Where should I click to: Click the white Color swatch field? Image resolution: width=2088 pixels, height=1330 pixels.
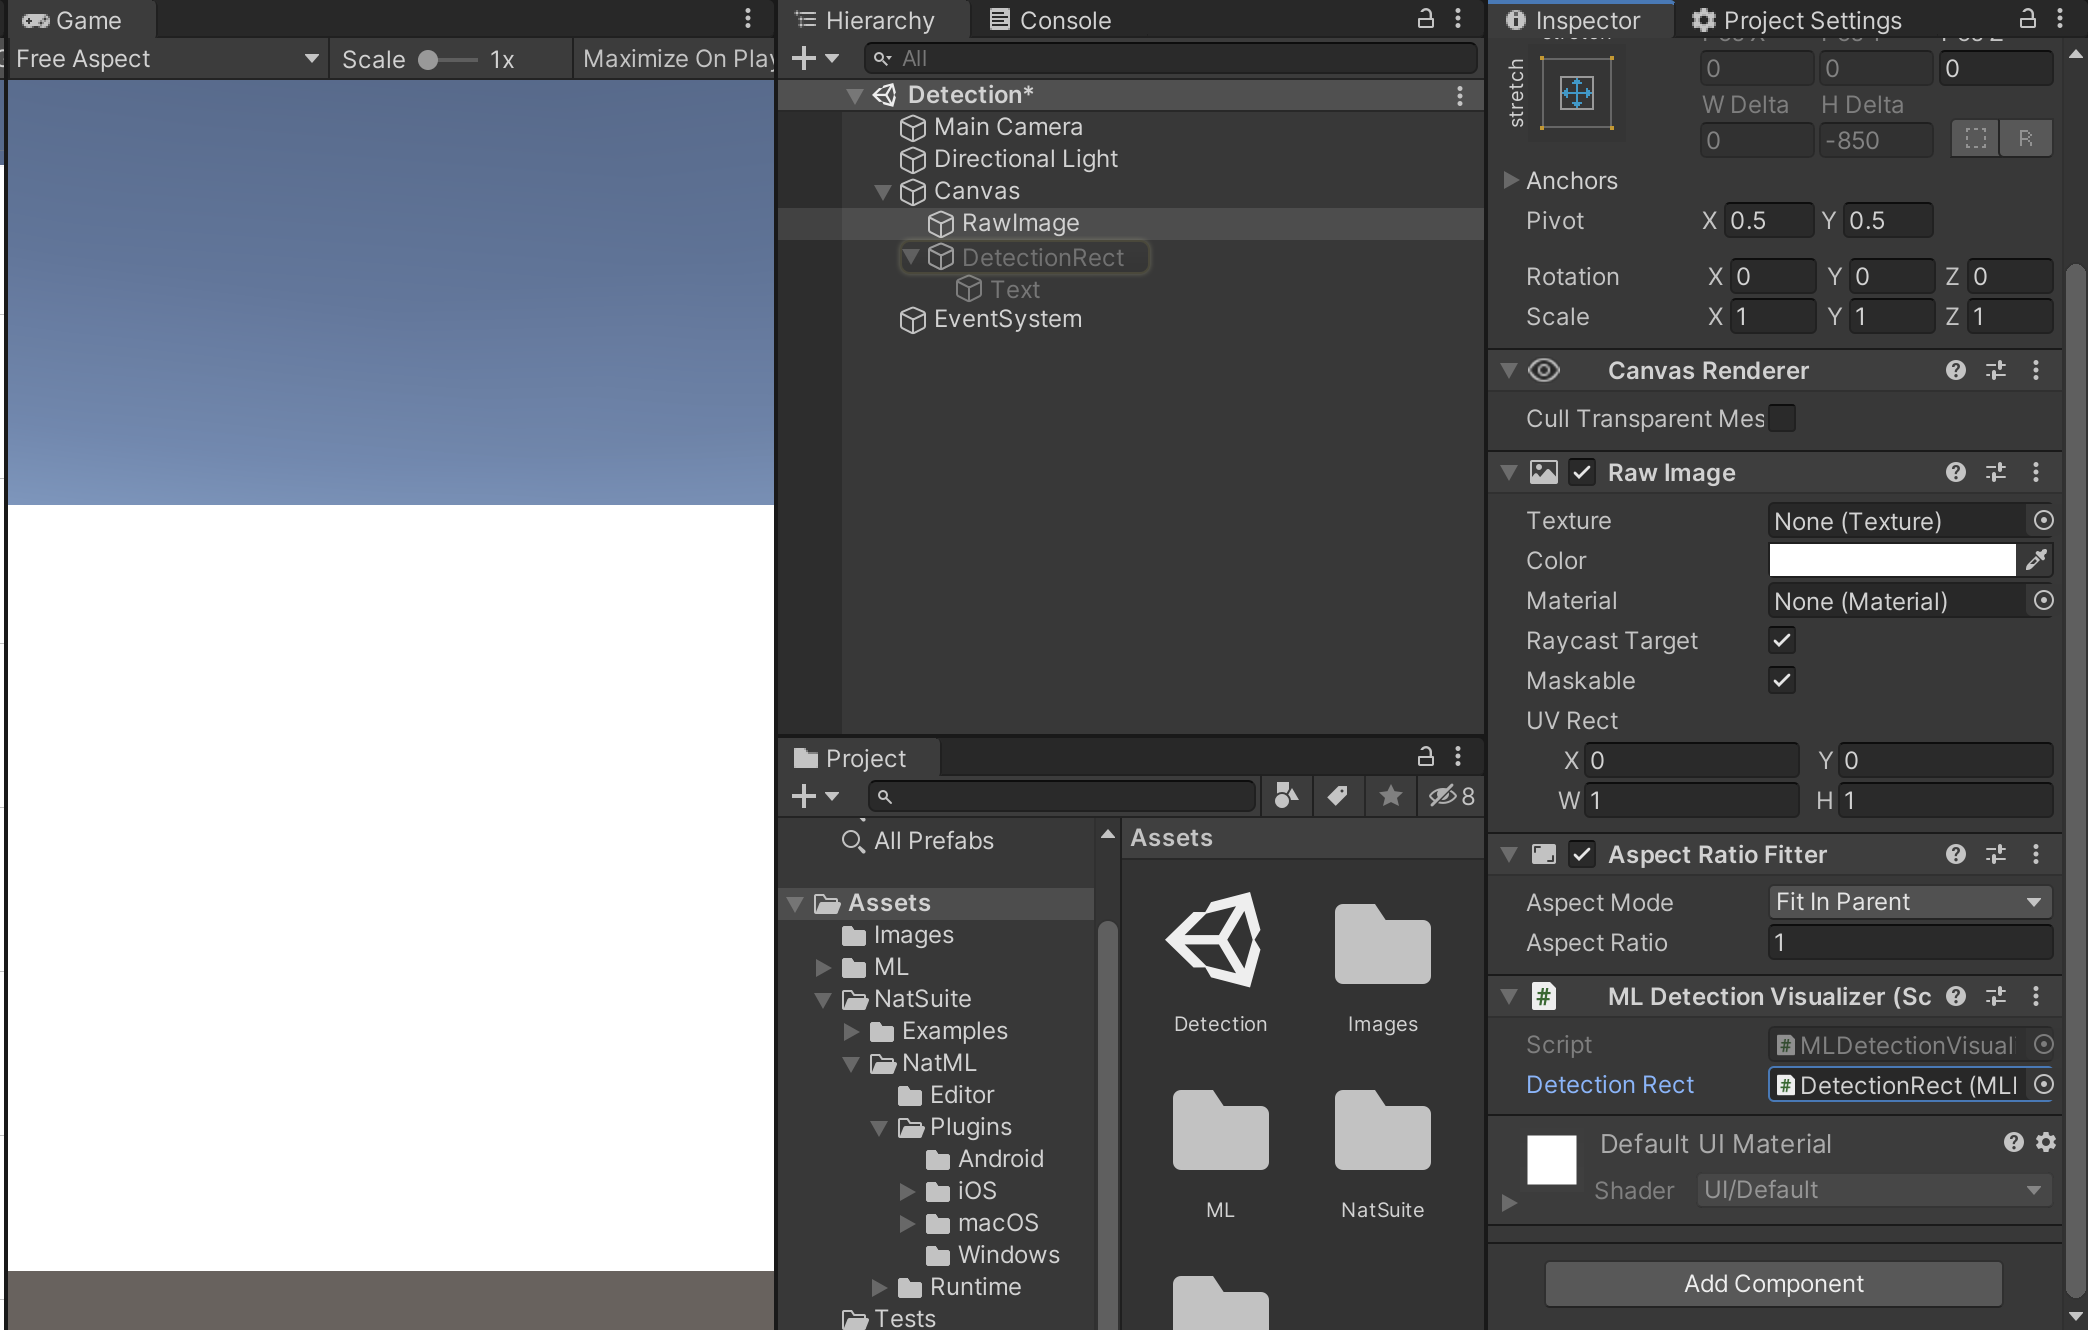pyautogui.click(x=1891, y=560)
